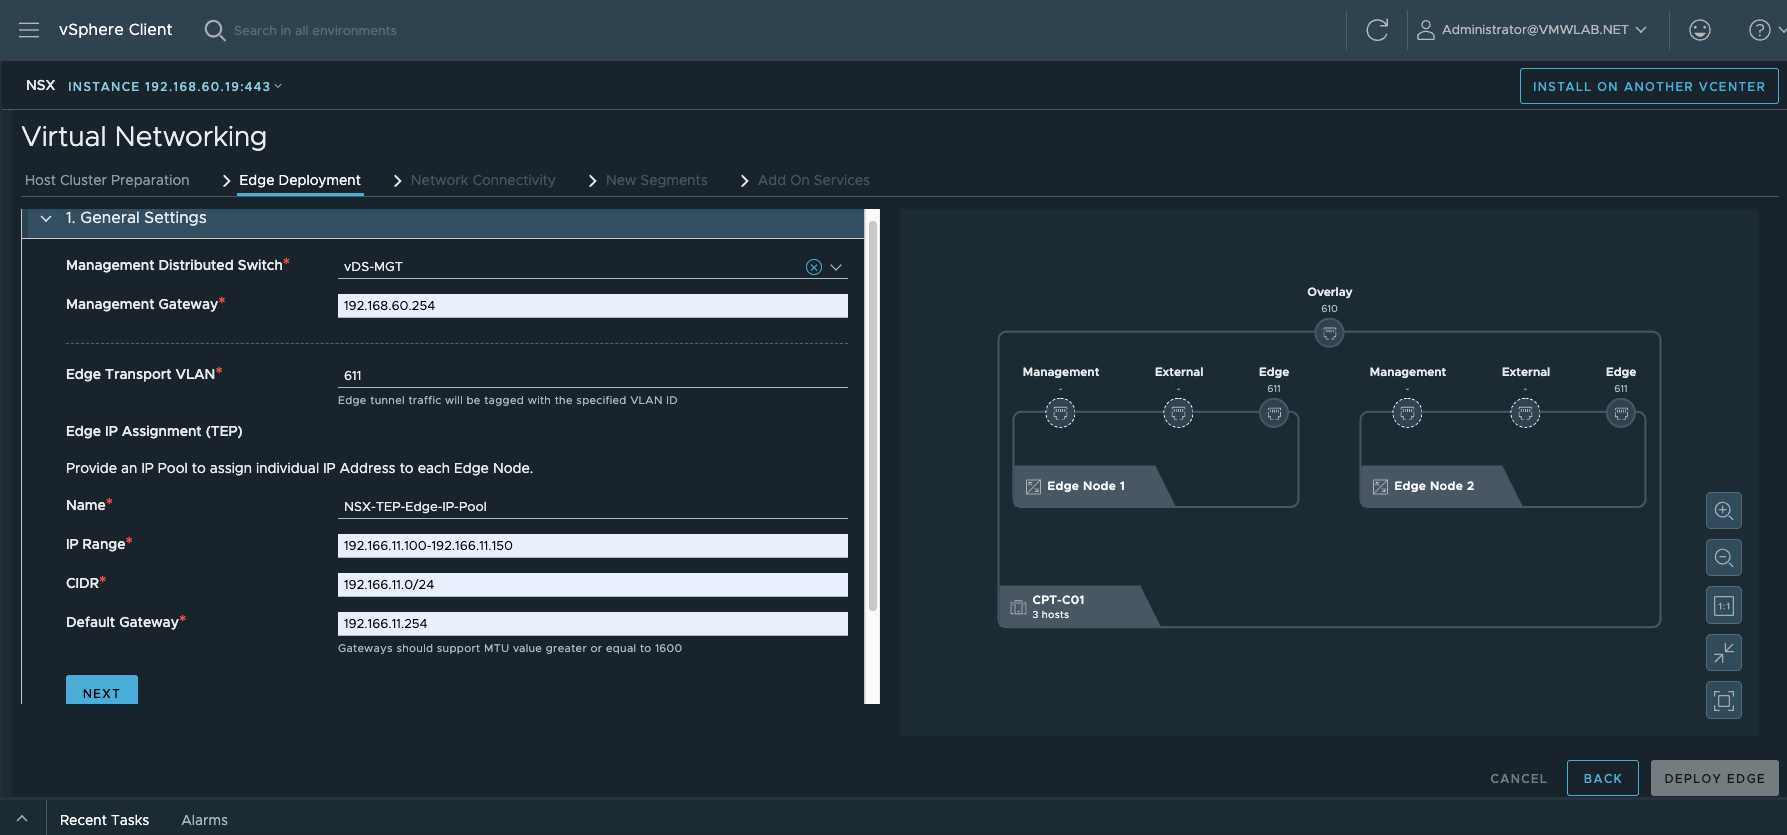The width and height of the screenshot is (1787, 835).
Task: Click the DEPLOY EDGE button
Action: 1714,778
